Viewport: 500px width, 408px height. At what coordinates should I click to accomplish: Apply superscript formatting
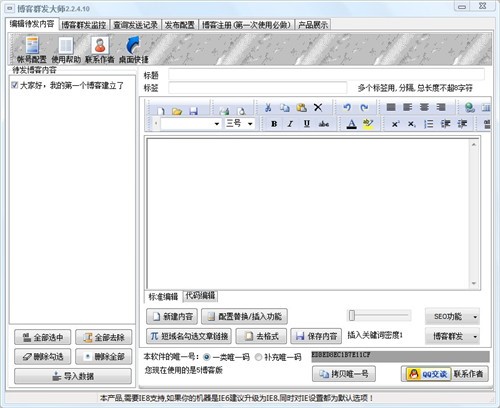tap(395, 124)
